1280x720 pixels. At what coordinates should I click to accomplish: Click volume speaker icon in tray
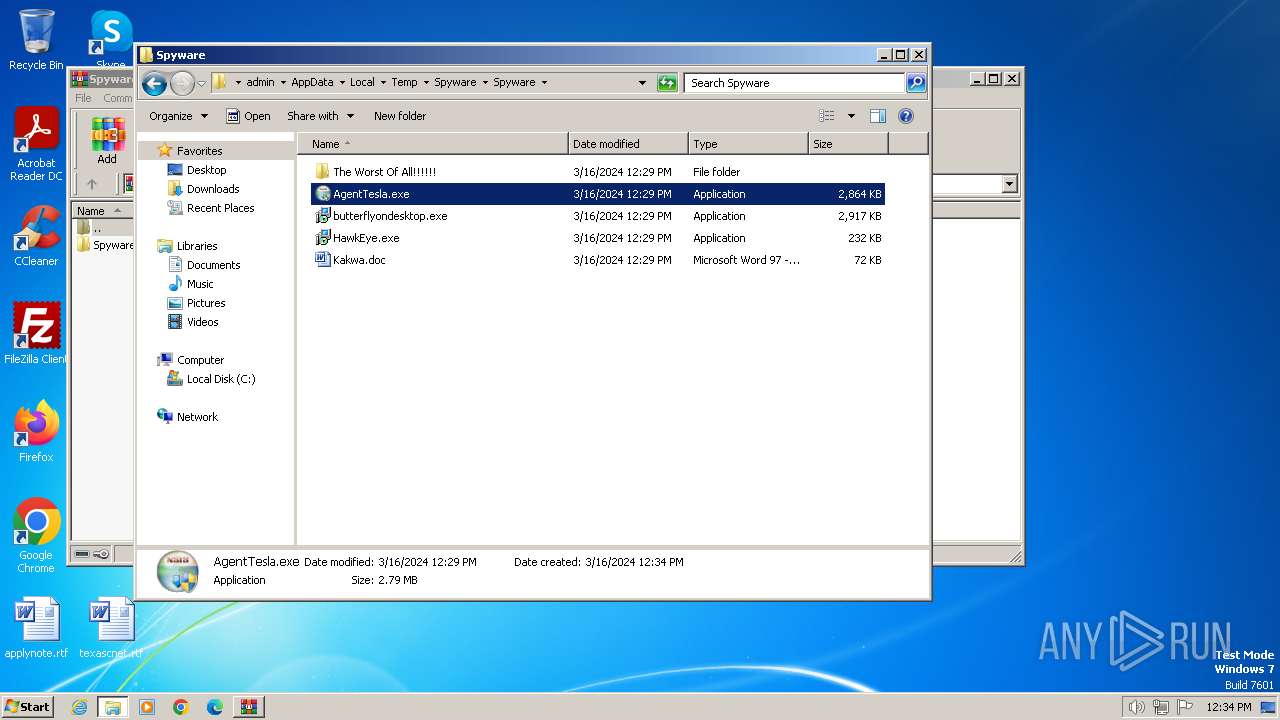click(1136, 707)
